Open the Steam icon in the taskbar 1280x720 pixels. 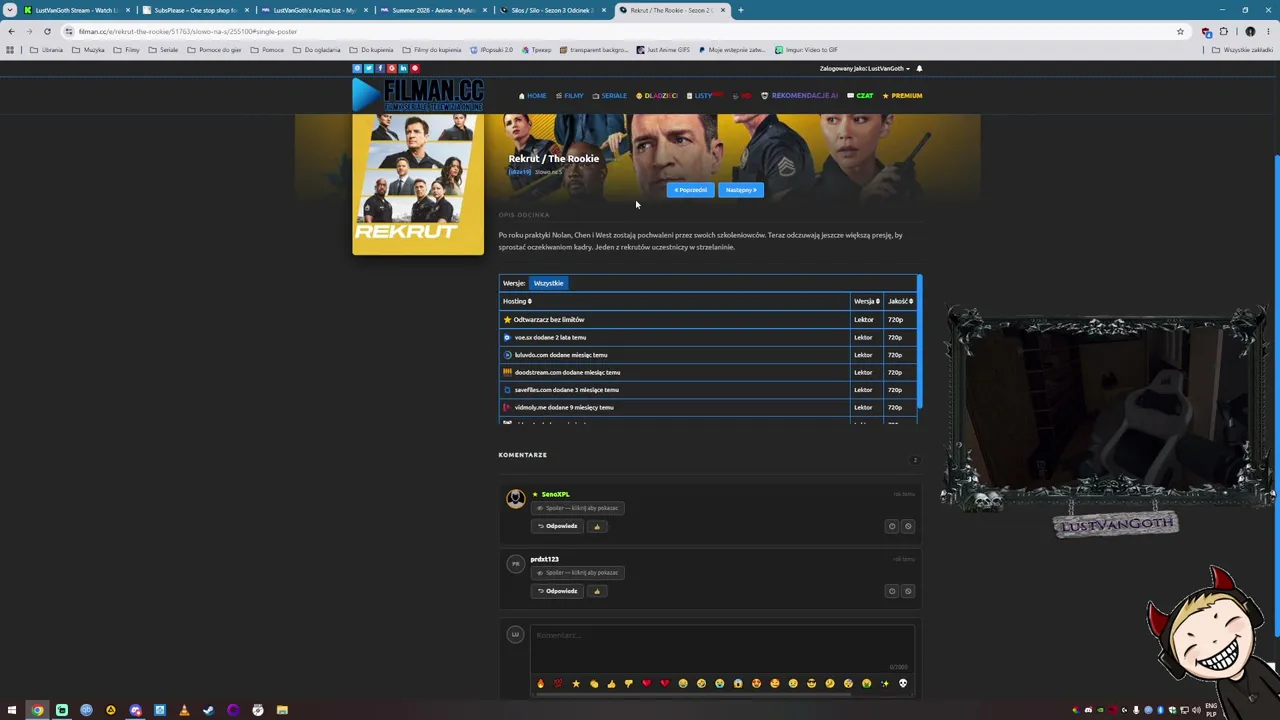[x=208, y=710]
